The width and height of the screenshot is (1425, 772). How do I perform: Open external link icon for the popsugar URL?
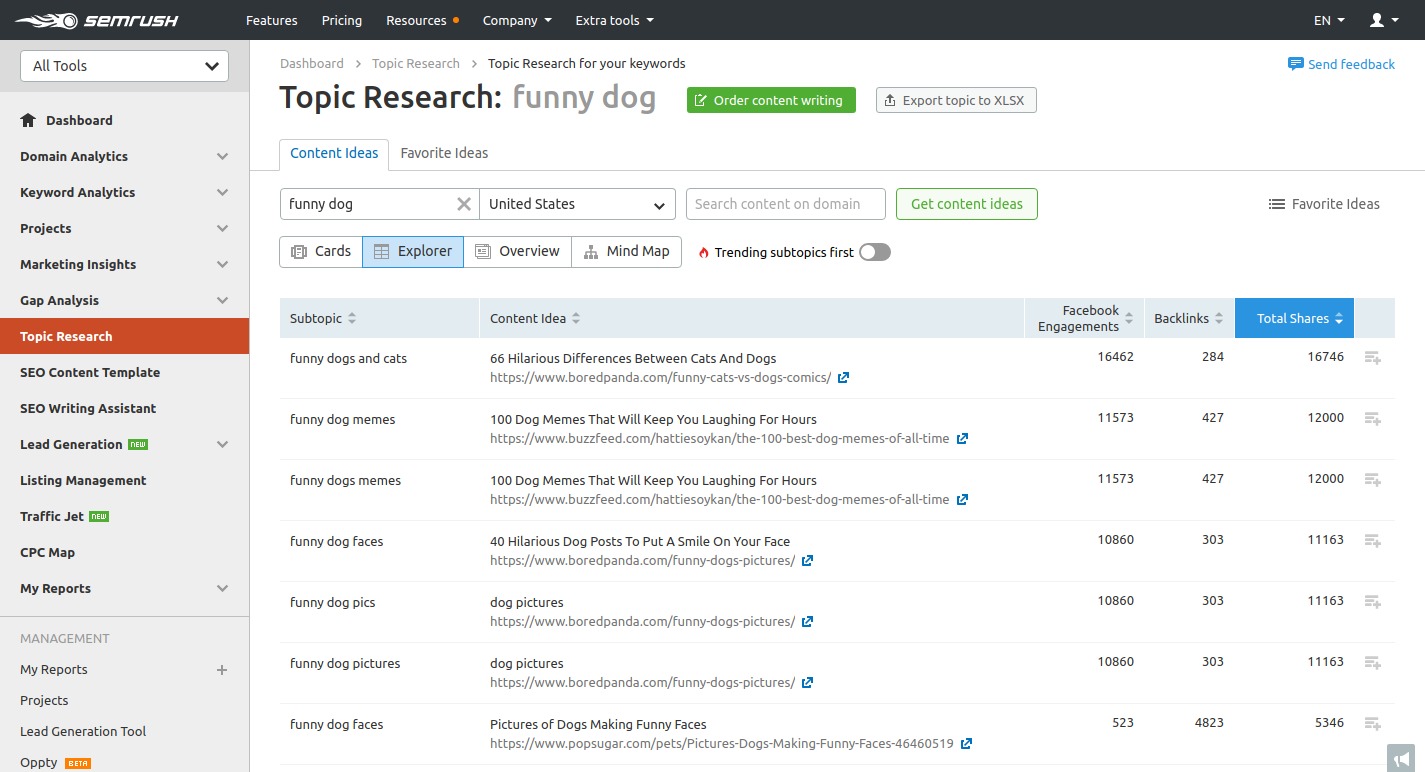point(966,744)
